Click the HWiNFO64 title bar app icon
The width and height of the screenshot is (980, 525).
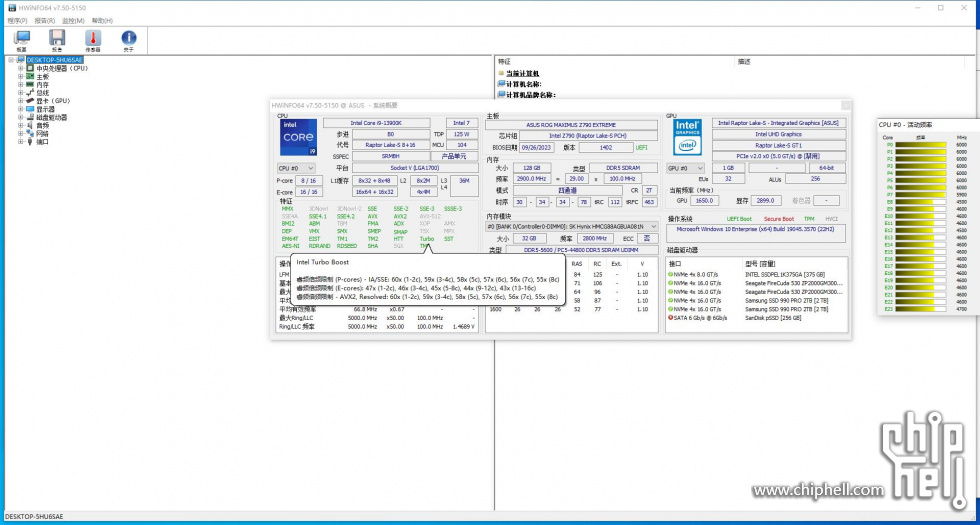[12, 8]
